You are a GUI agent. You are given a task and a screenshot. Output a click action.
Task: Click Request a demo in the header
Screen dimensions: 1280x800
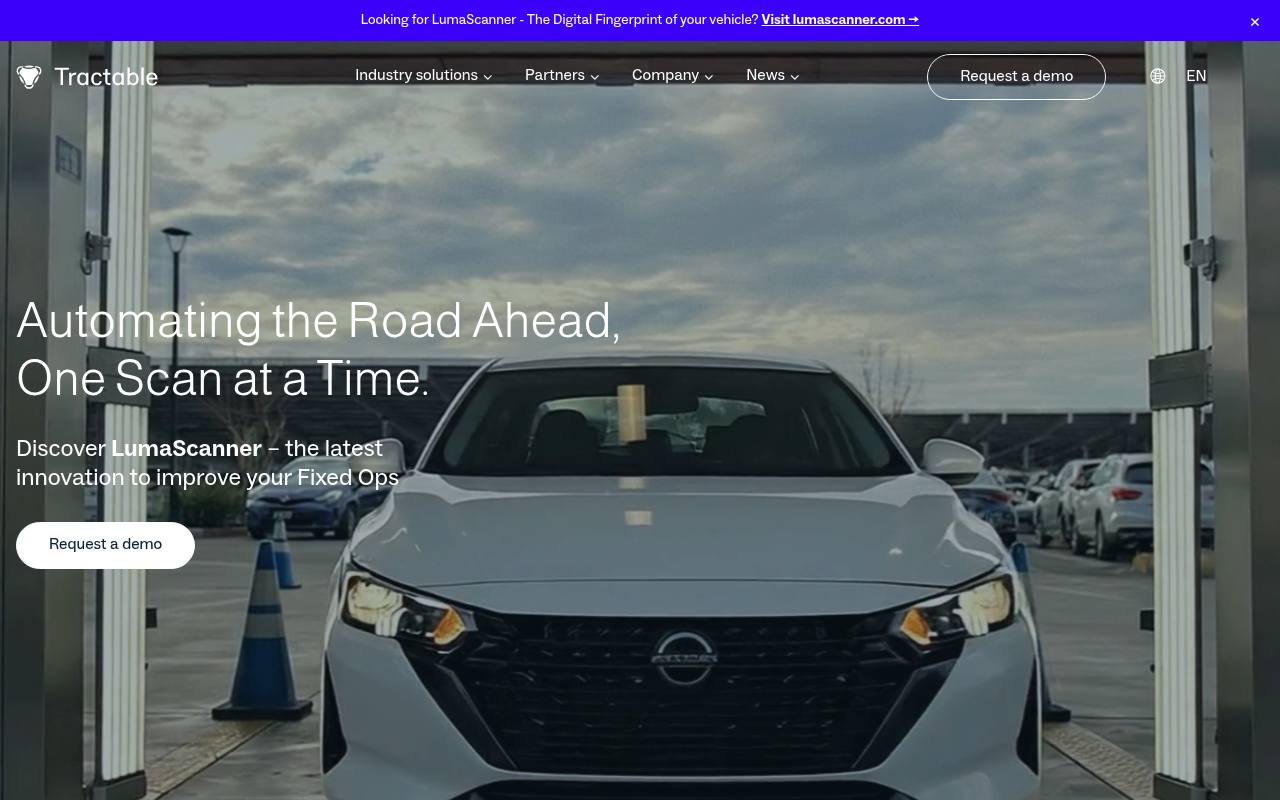(1016, 77)
